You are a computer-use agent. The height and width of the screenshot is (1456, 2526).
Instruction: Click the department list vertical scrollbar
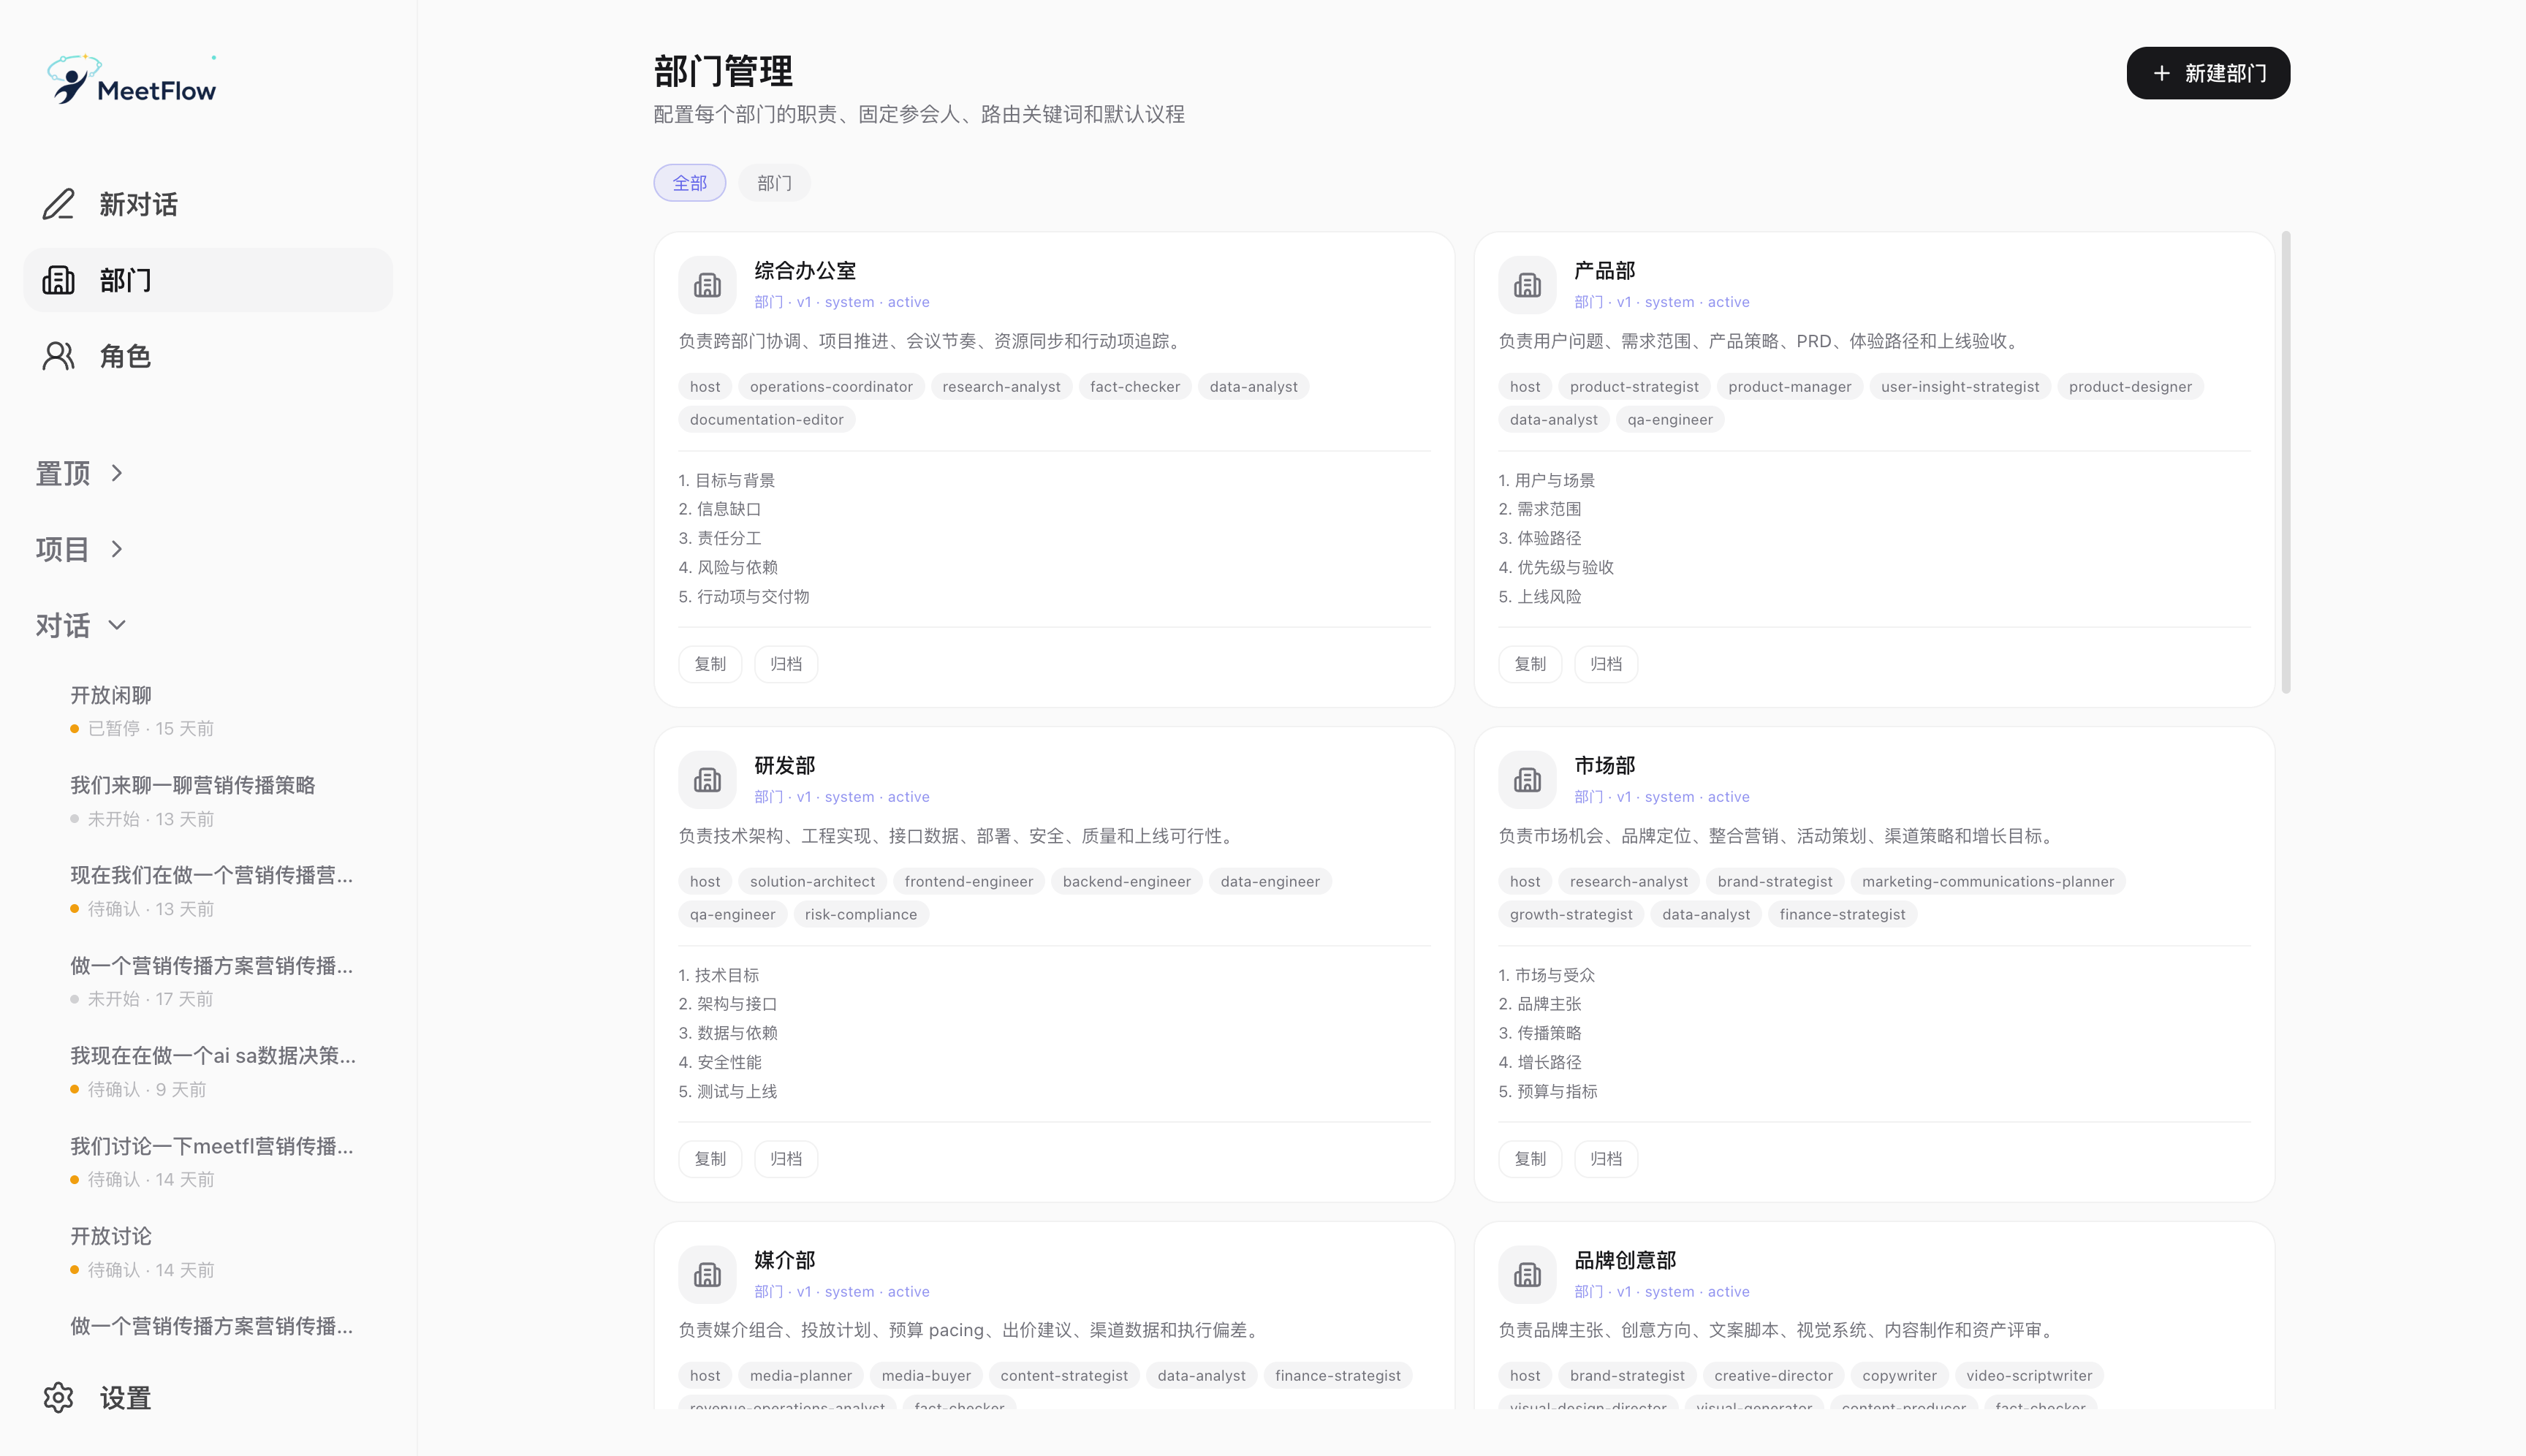2286,462
